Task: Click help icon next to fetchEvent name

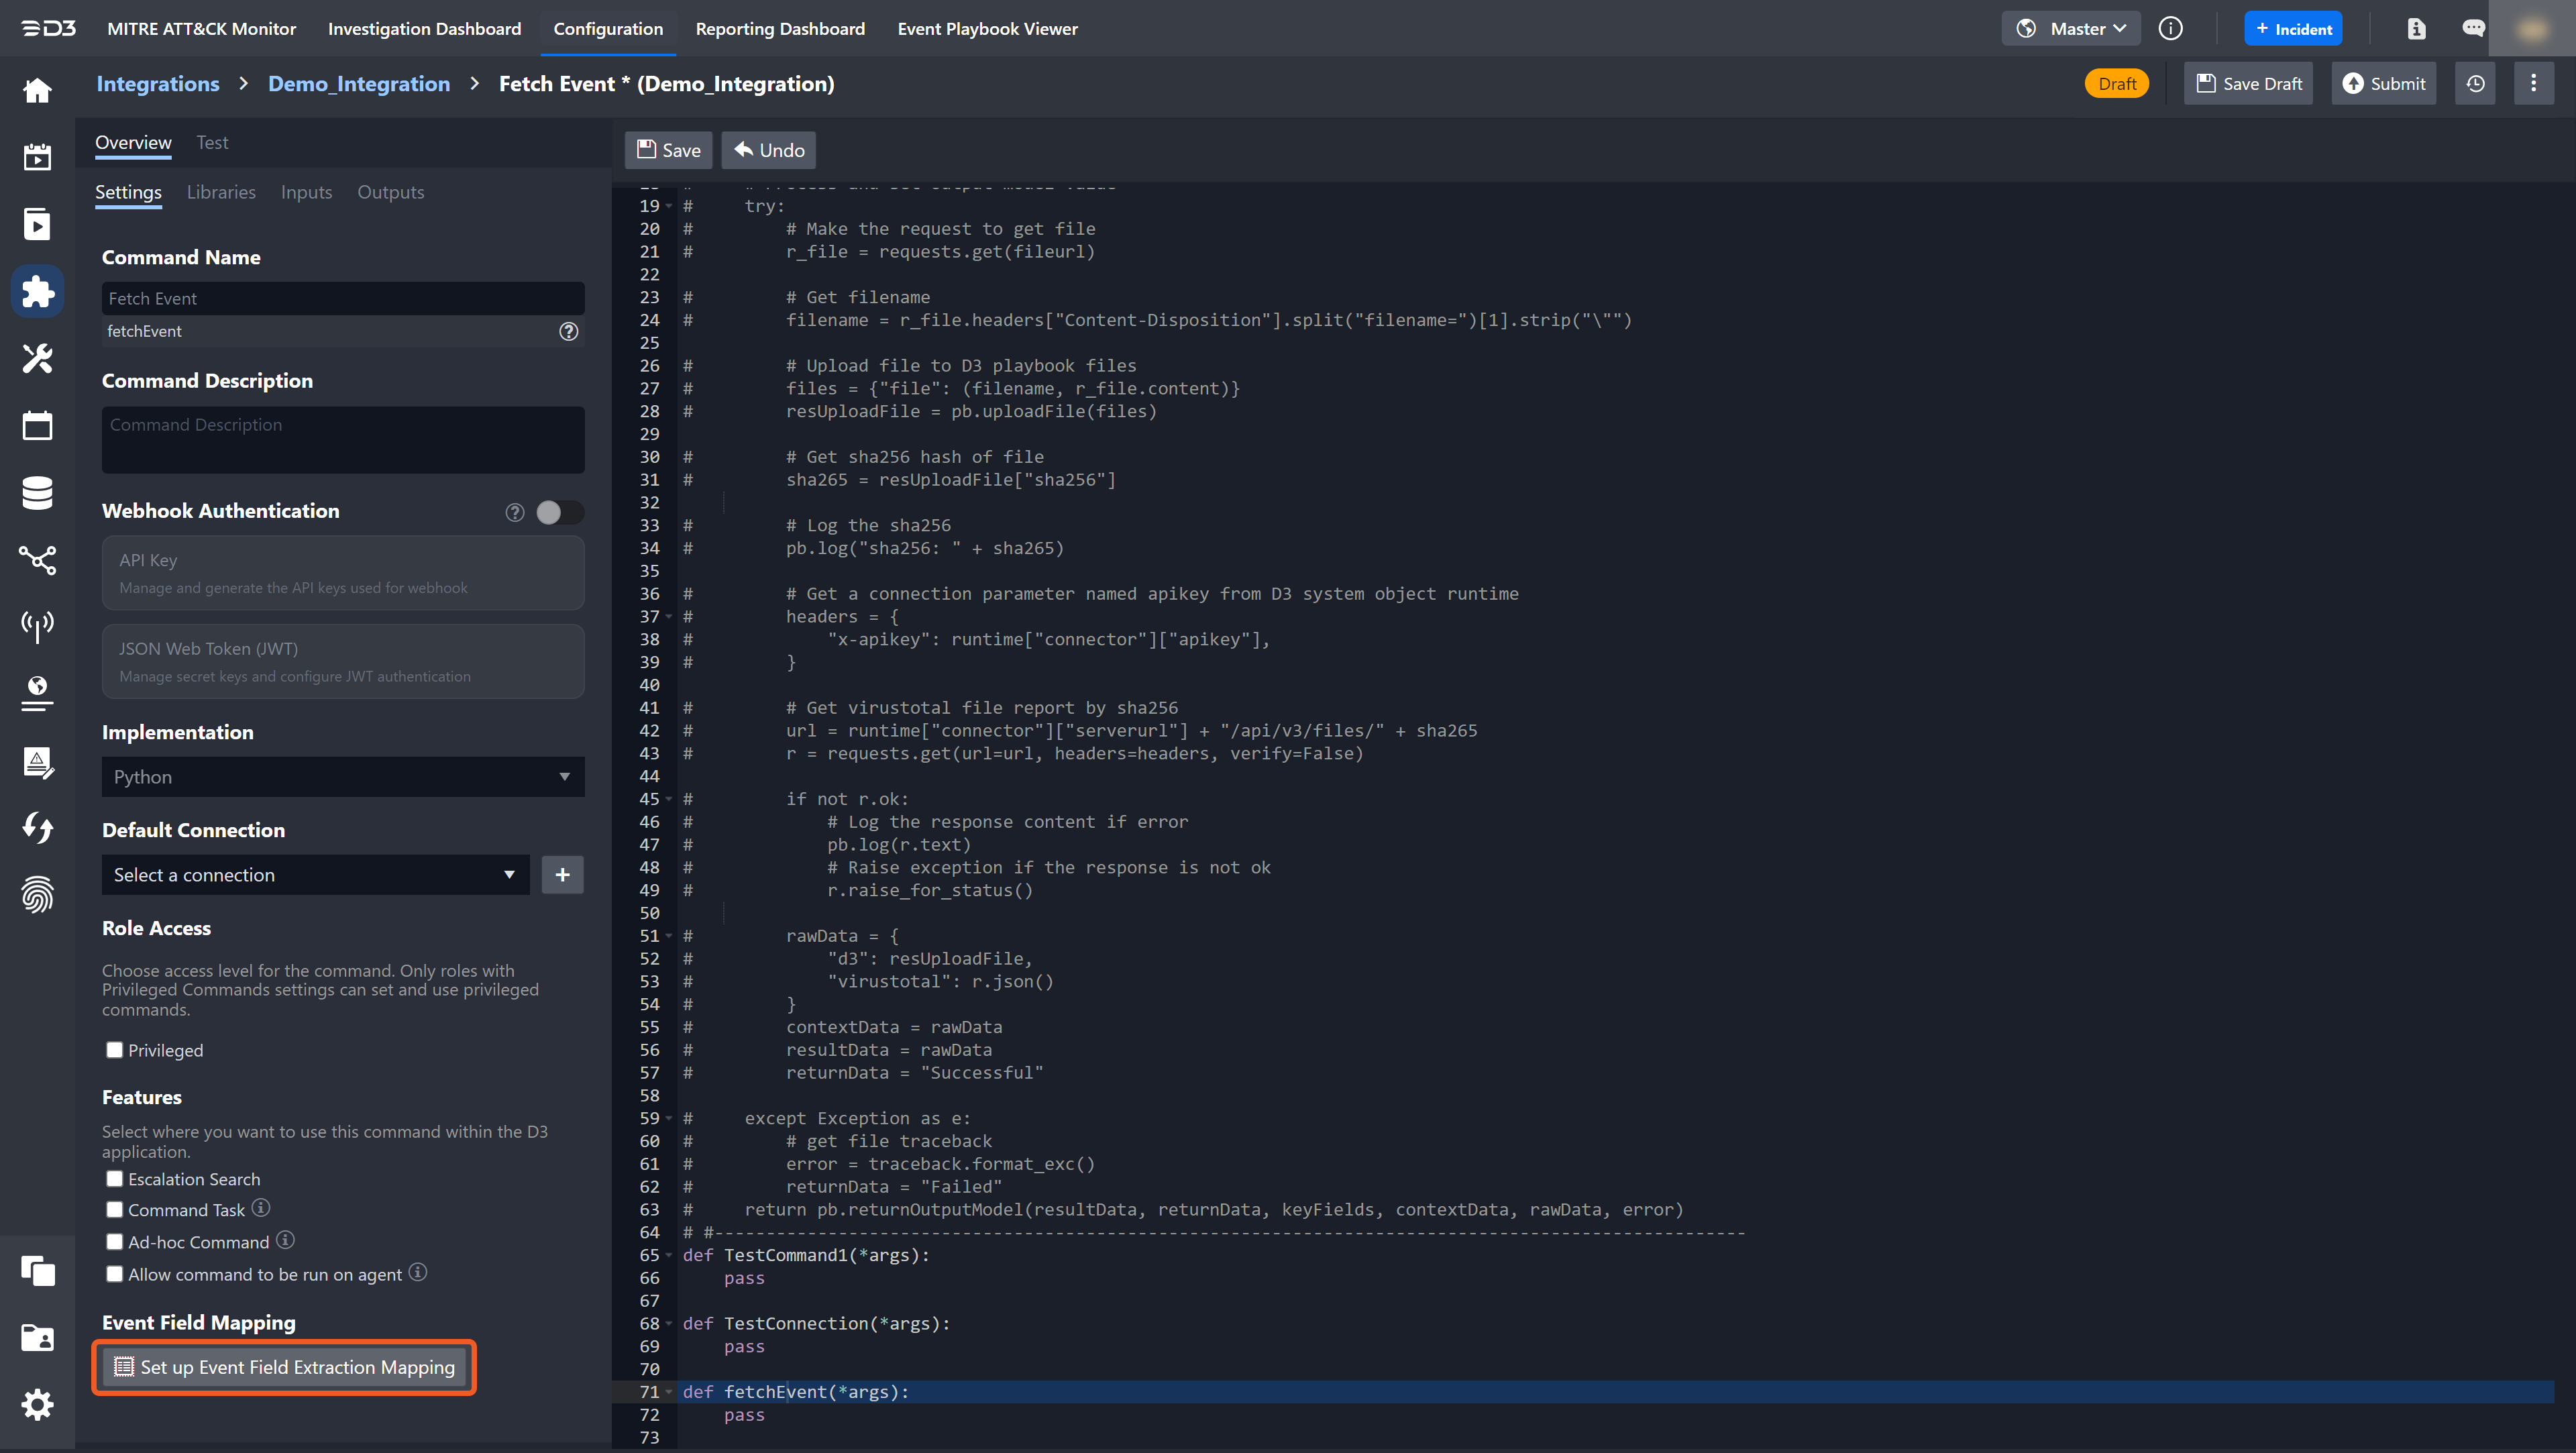Action: click(x=568, y=331)
